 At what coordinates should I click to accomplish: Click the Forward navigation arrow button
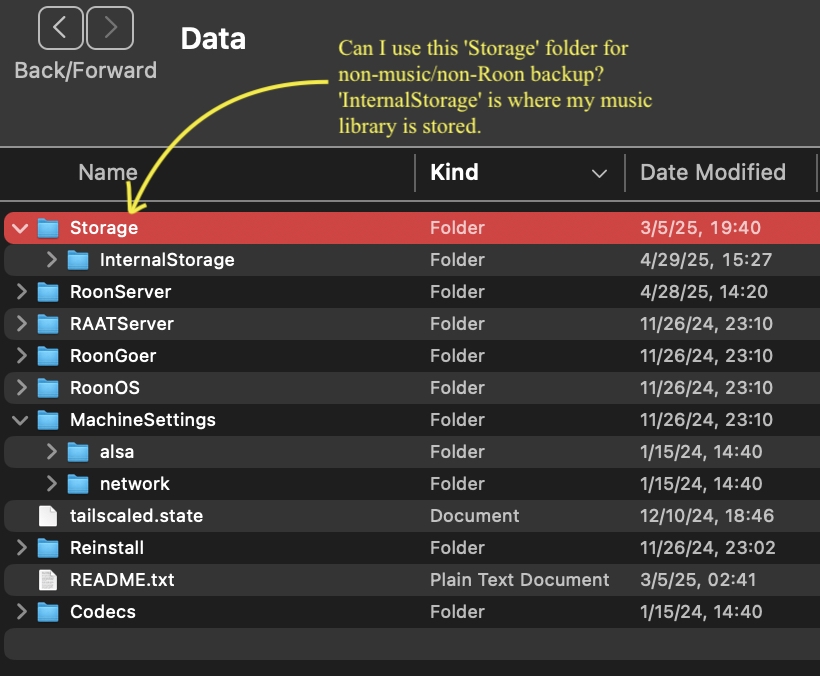click(110, 28)
